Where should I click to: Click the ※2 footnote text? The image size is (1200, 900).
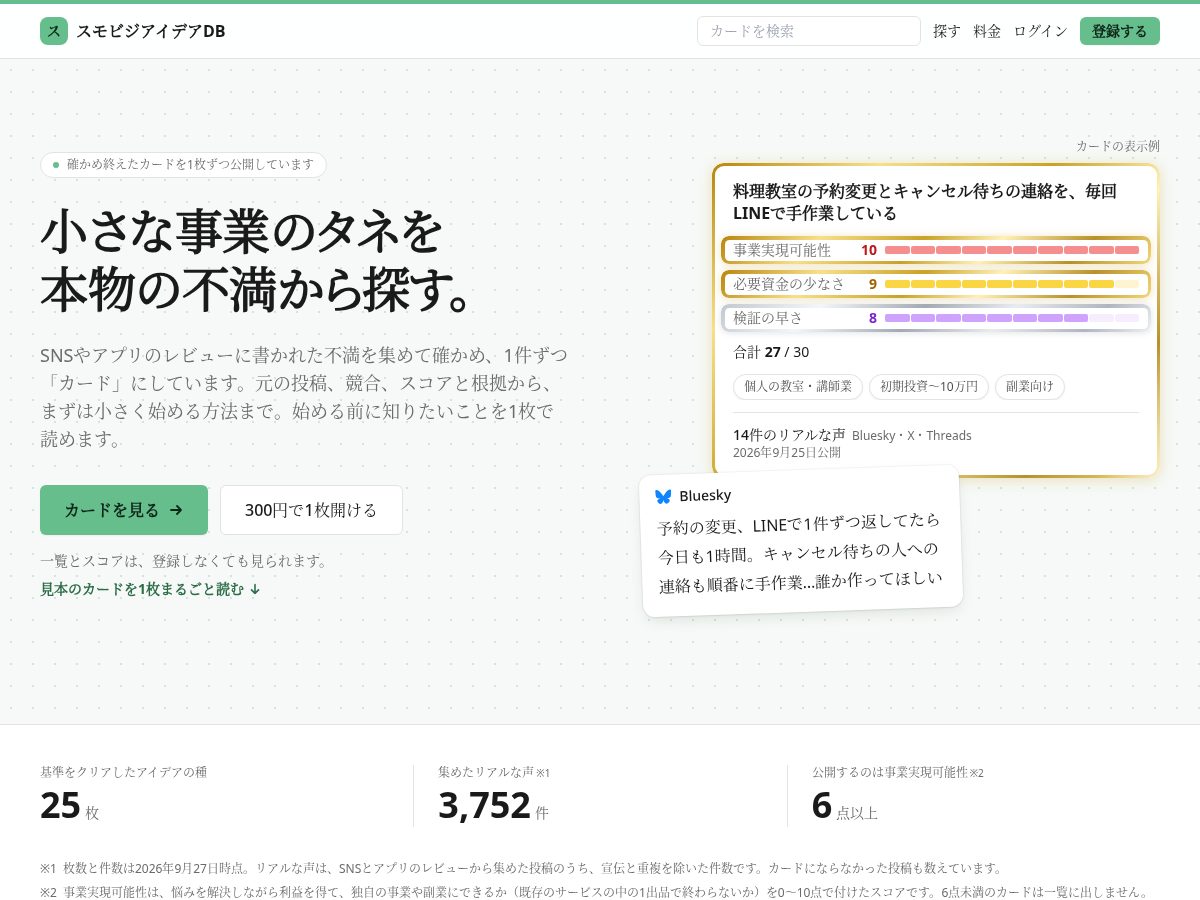click(x=594, y=892)
